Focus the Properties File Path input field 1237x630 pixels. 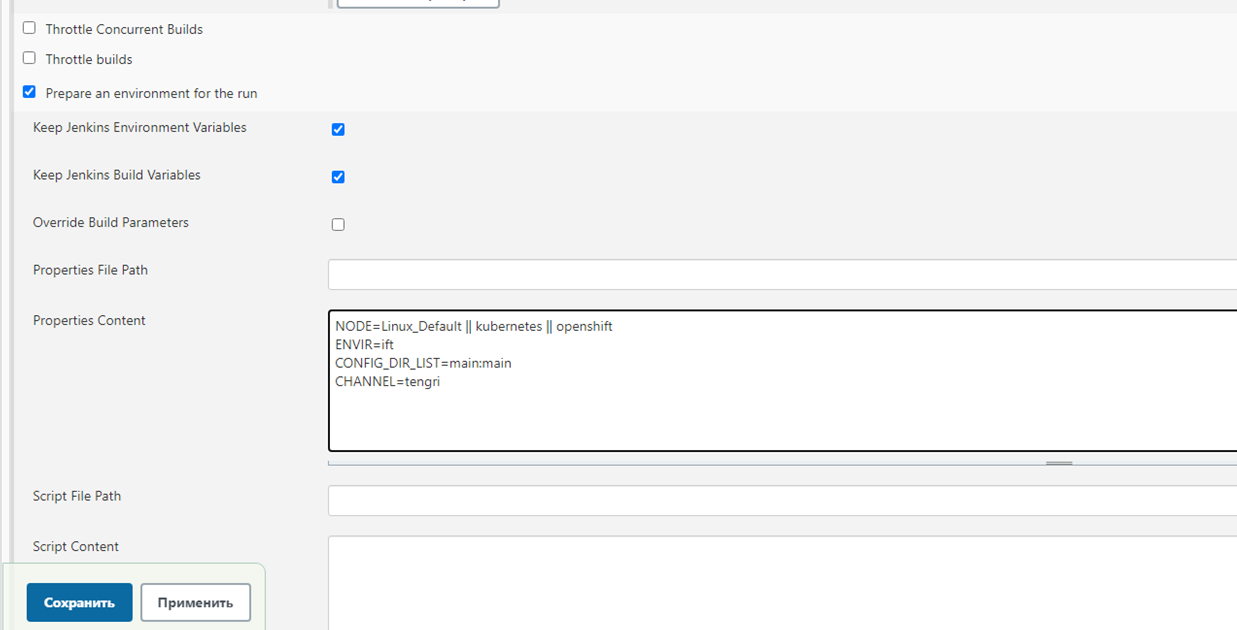[780, 275]
